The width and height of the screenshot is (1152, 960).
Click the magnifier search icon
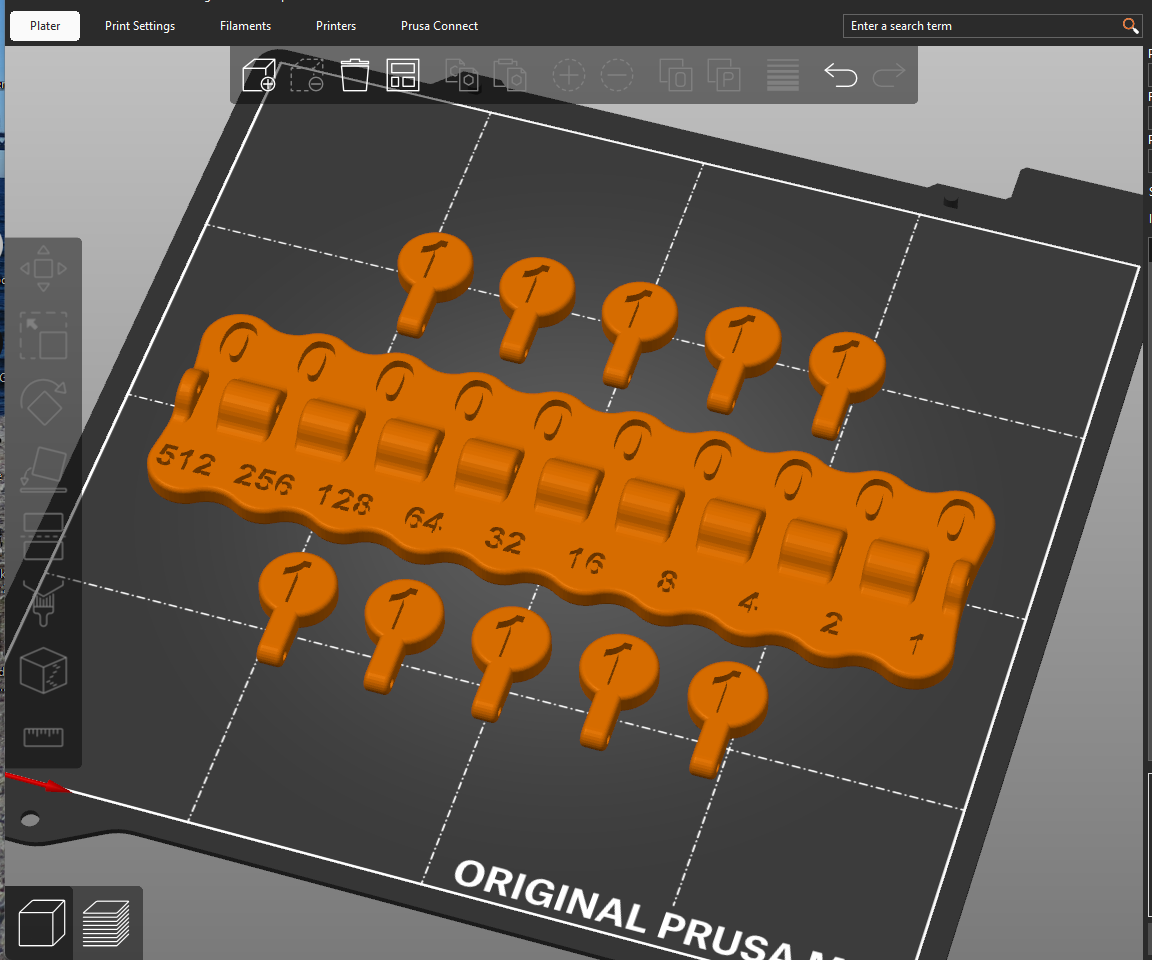click(1130, 26)
